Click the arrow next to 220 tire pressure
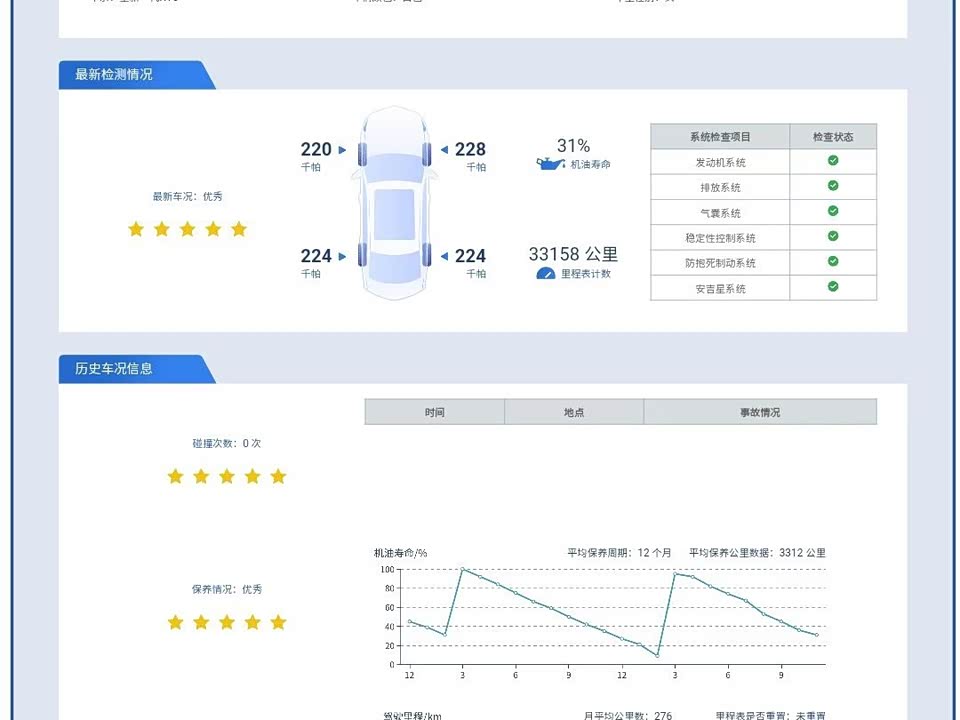The image size is (960, 720). click(343, 150)
